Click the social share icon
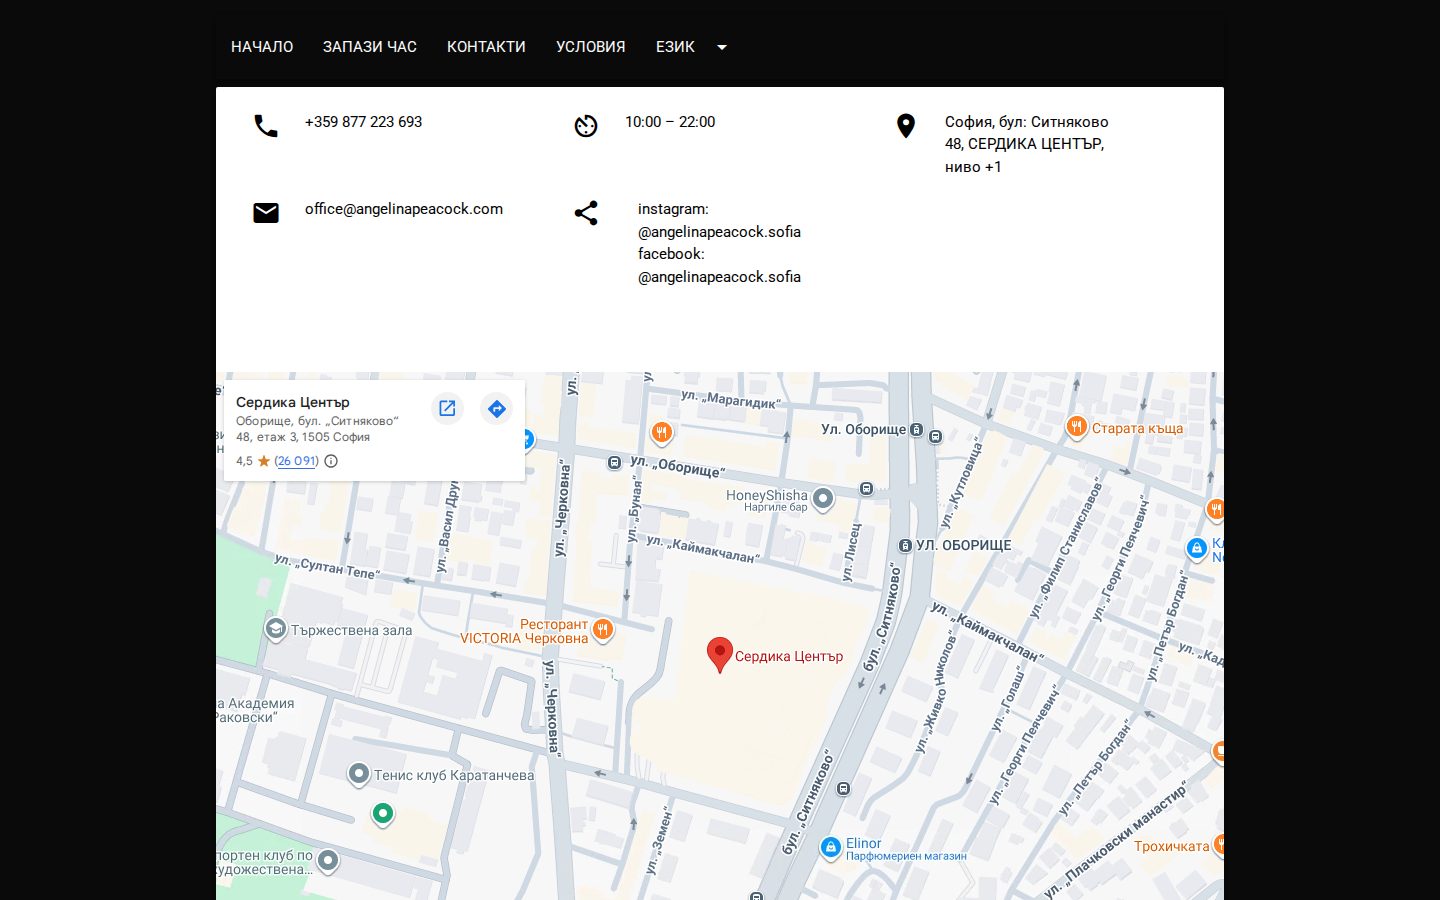The image size is (1440, 900). pos(586,213)
